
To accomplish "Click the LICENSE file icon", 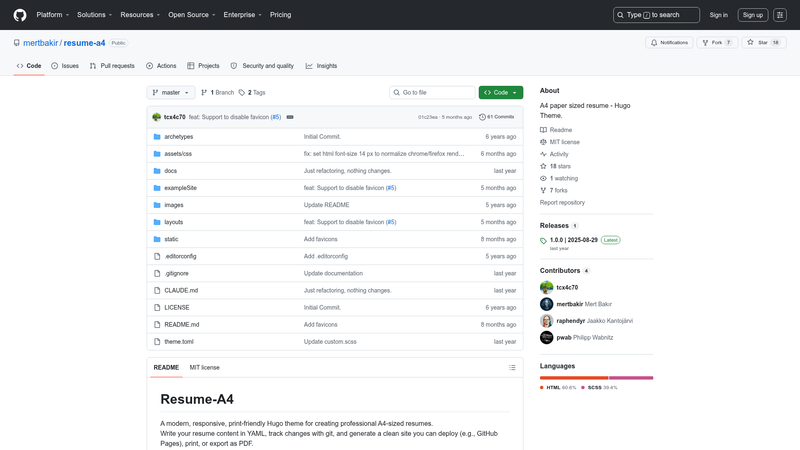I will tap(157, 308).
